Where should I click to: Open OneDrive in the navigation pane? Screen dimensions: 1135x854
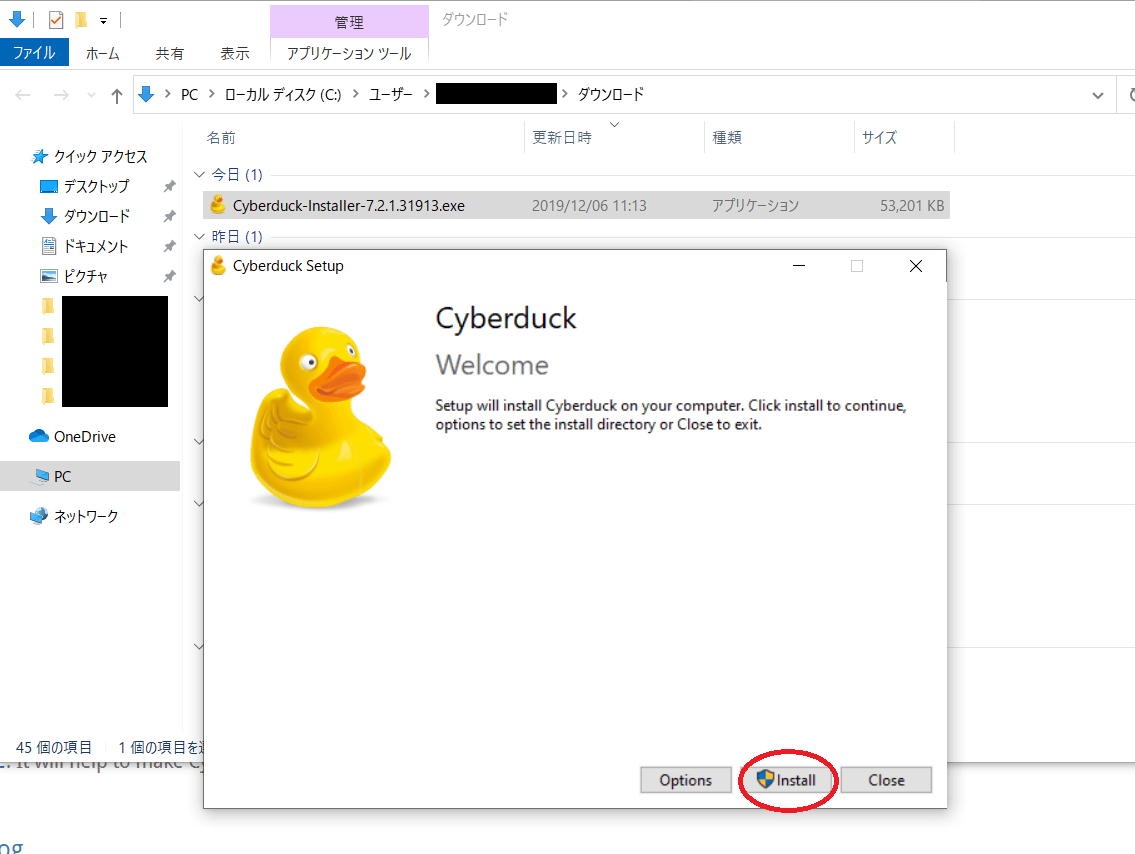point(85,436)
